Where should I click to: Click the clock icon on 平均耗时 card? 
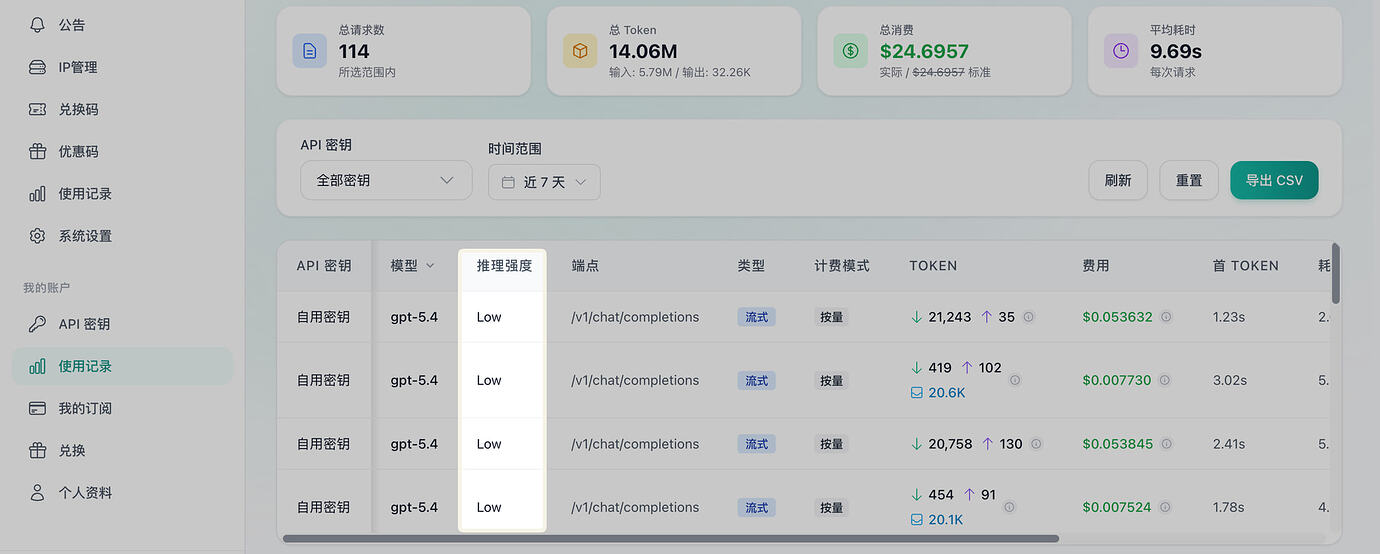(1121, 51)
